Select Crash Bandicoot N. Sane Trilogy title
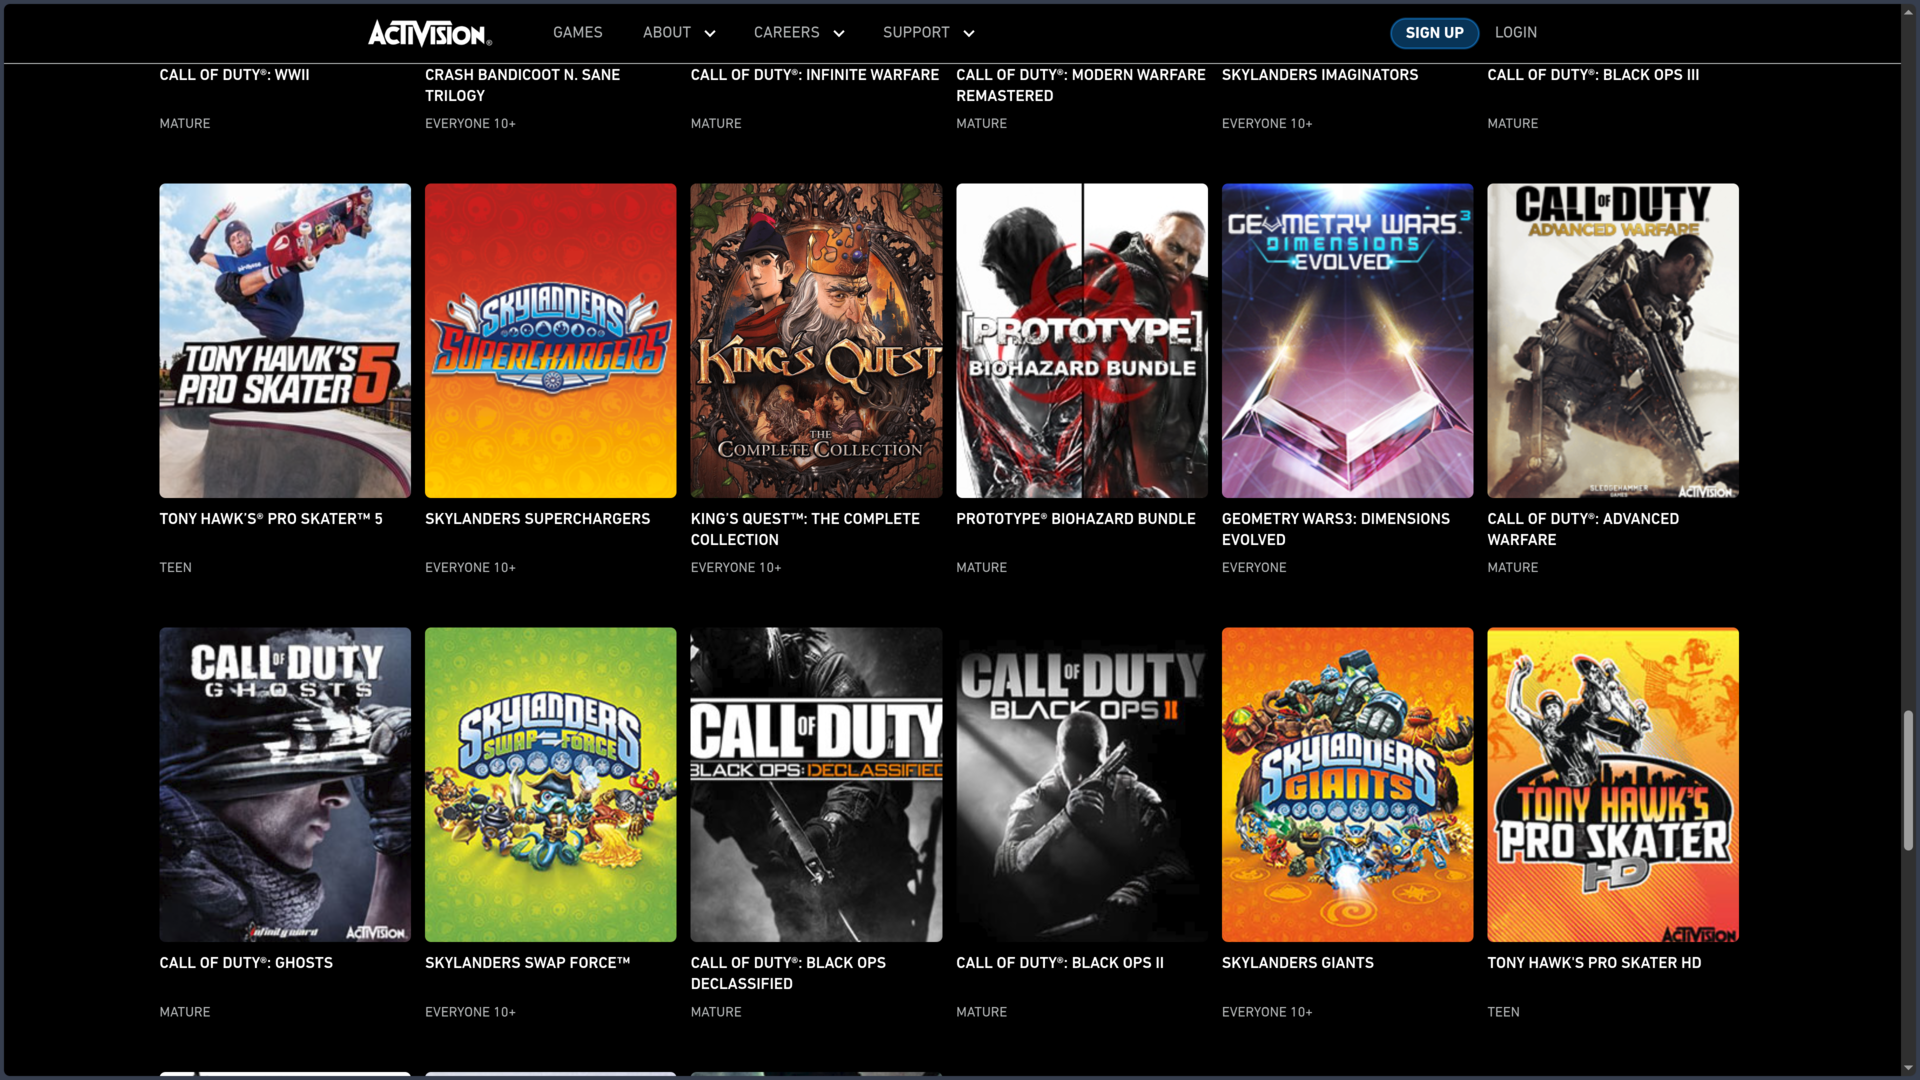 tap(522, 85)
